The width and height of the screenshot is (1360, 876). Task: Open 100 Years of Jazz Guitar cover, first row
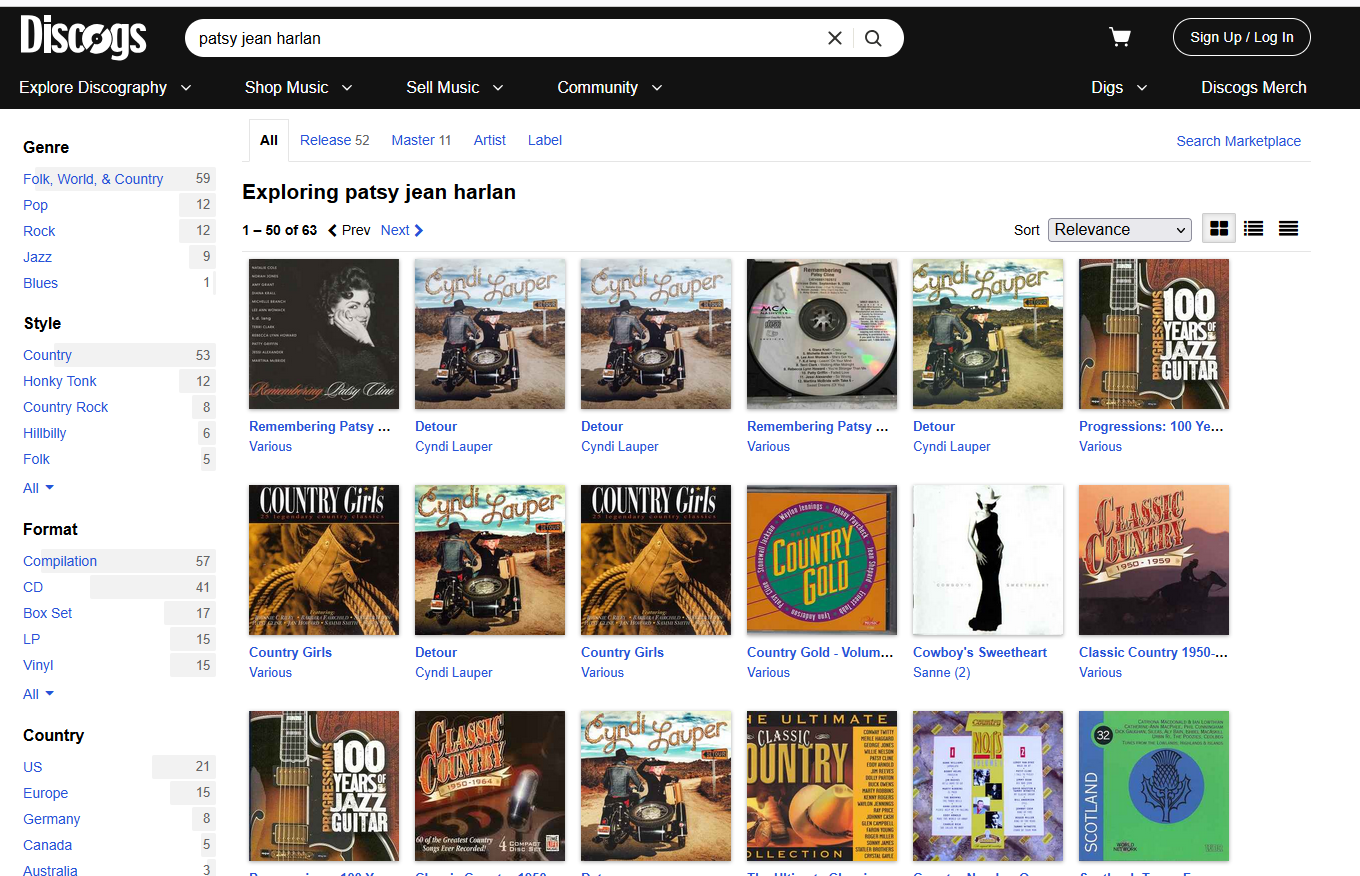pos(1154,334)
